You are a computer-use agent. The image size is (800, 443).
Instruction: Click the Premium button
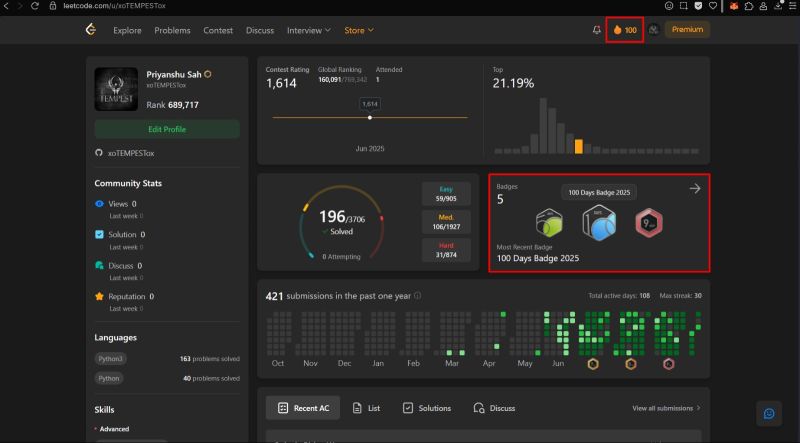pyautogui.click(x=687, y=30)
